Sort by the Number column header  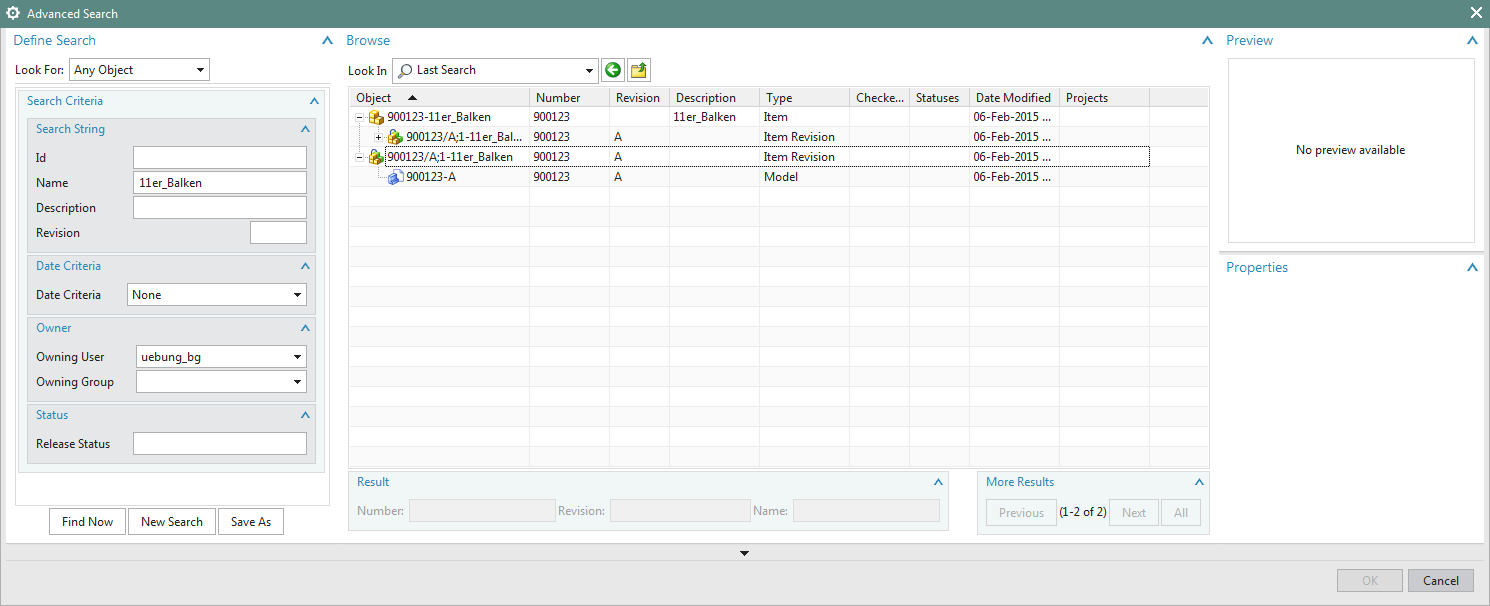pos(569,98)
